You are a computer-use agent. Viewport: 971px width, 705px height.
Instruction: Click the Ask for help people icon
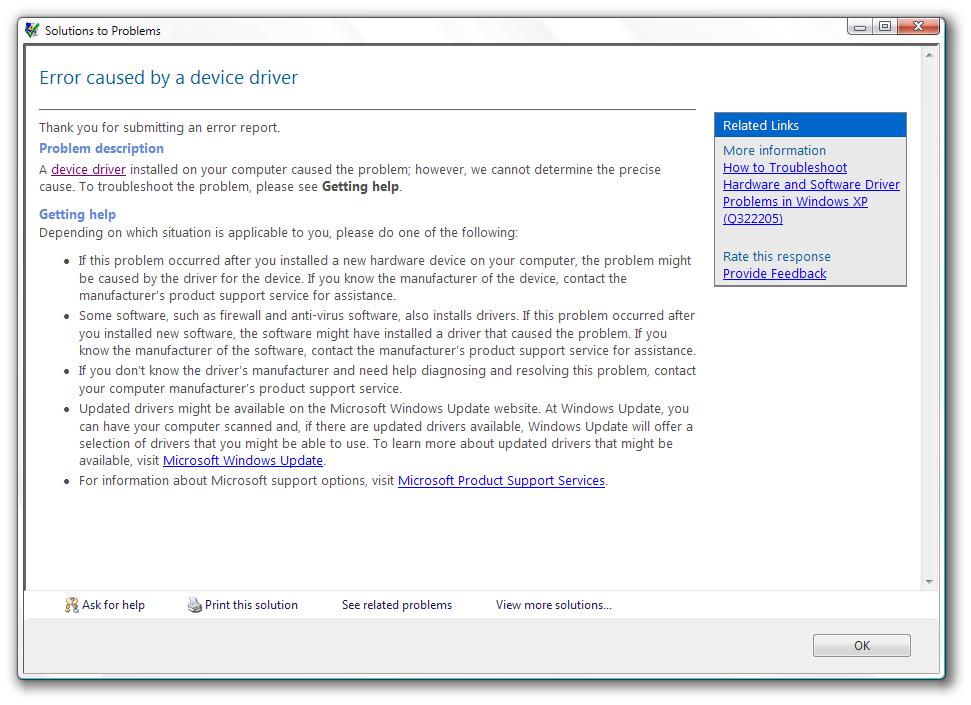click(72, 605)
